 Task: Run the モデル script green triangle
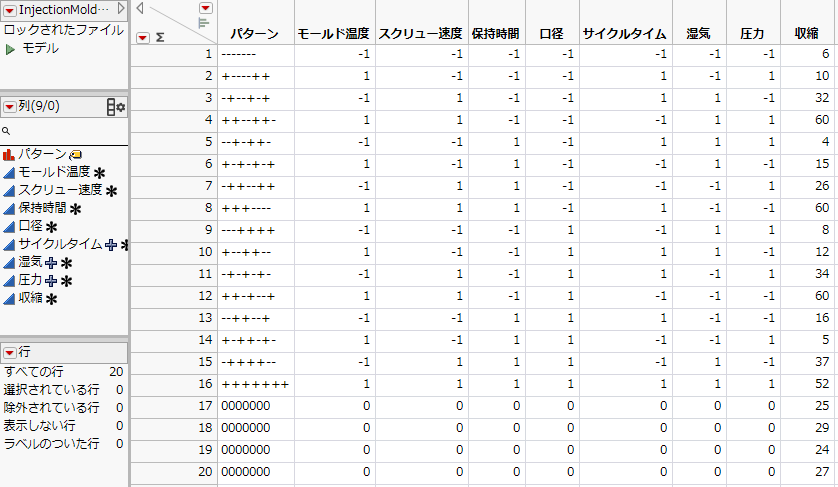tap(10, 50)
